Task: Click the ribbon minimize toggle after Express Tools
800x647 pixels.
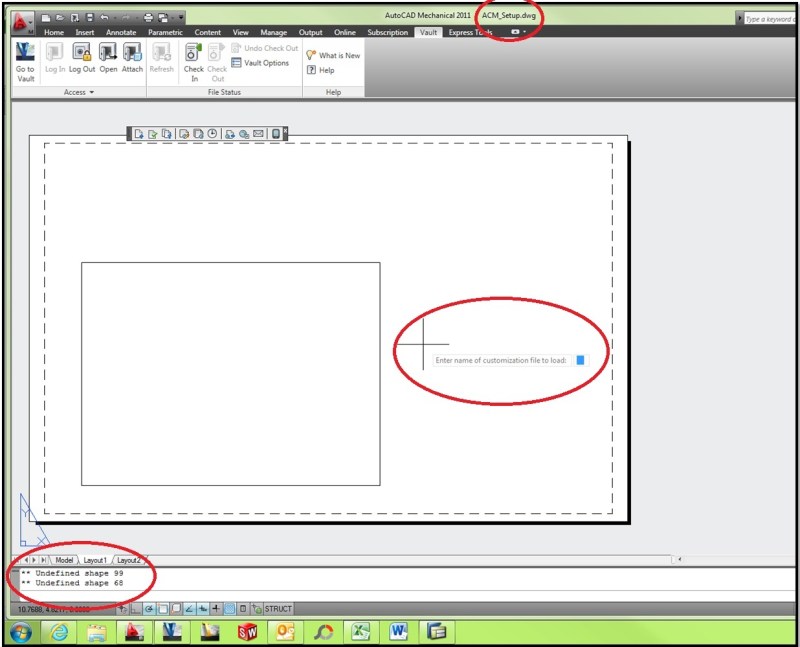Action: pos(517,32)
